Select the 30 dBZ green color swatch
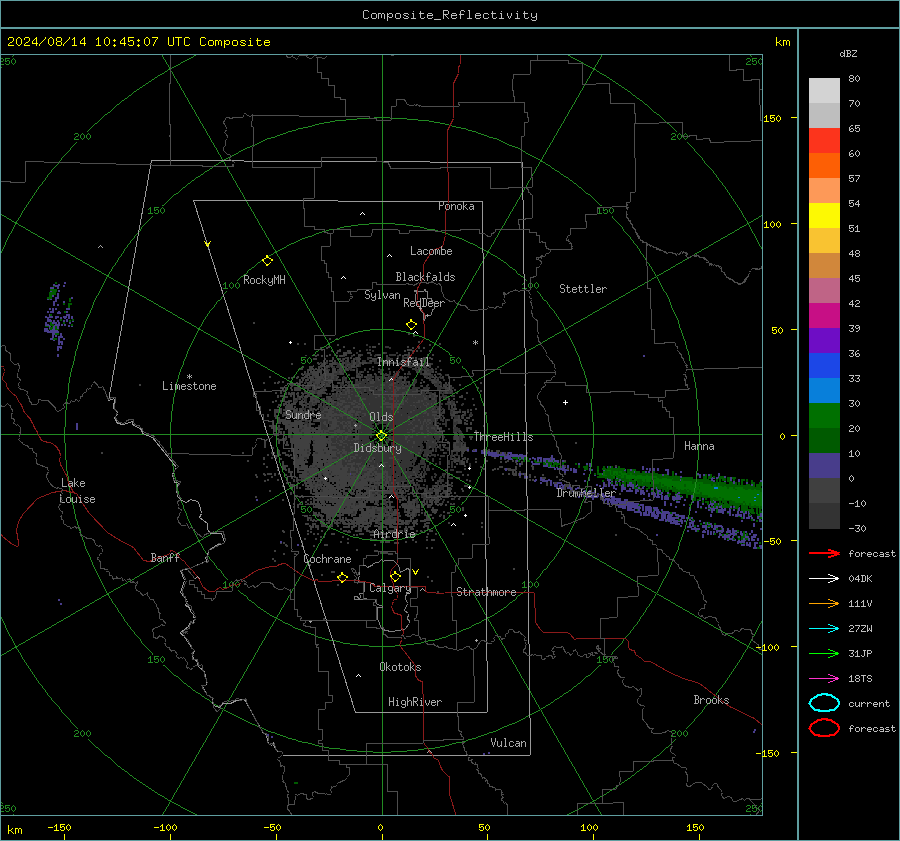900x841 pixels. coord(824,415)
